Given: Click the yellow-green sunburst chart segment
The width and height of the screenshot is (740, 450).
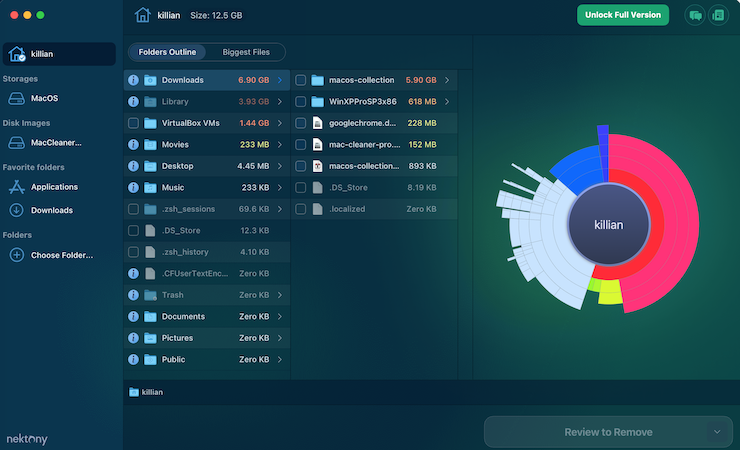Looking at the screenshot, I should tap(609, 292).
